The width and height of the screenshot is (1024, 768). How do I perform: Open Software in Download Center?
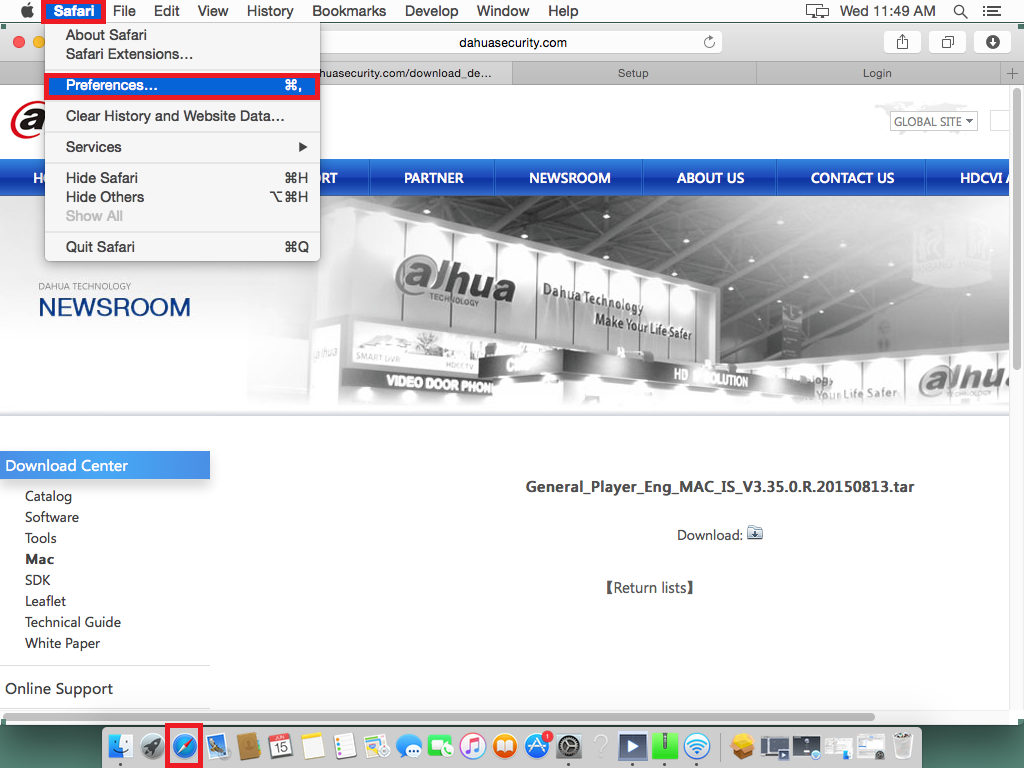pyautogui.click(x=52, y=517)
